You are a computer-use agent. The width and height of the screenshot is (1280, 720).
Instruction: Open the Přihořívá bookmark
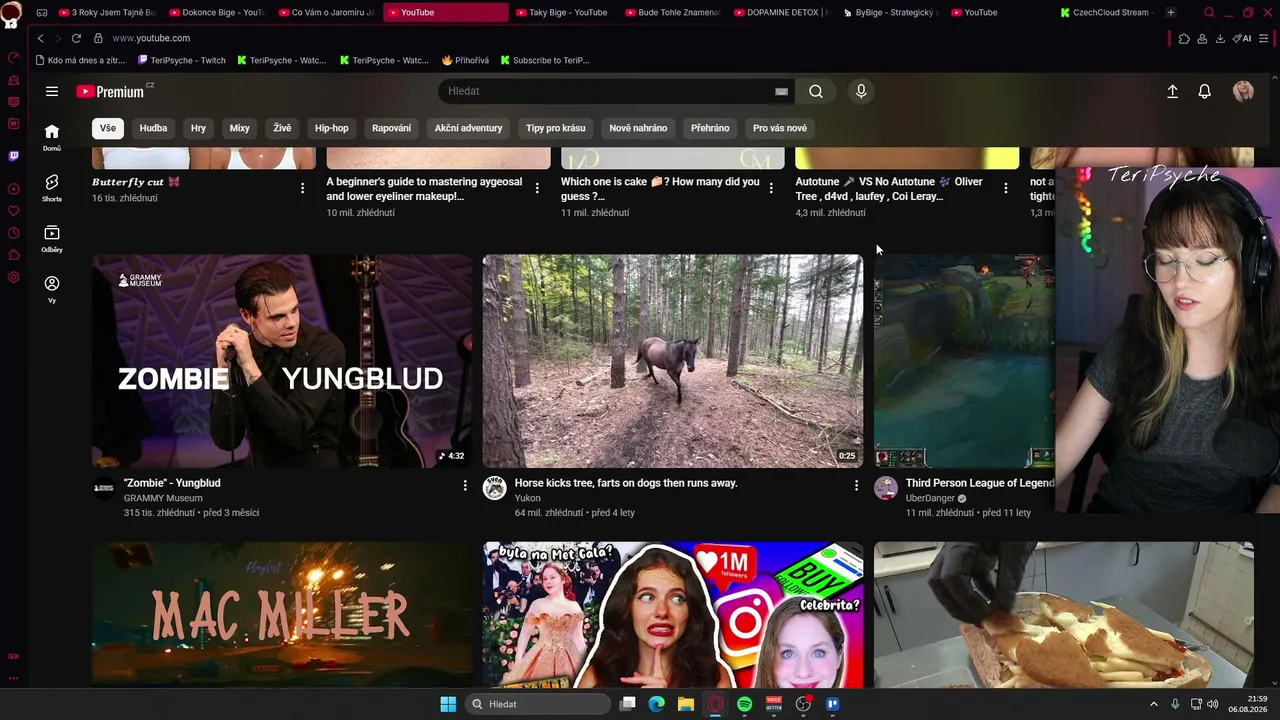click(465, 60)
